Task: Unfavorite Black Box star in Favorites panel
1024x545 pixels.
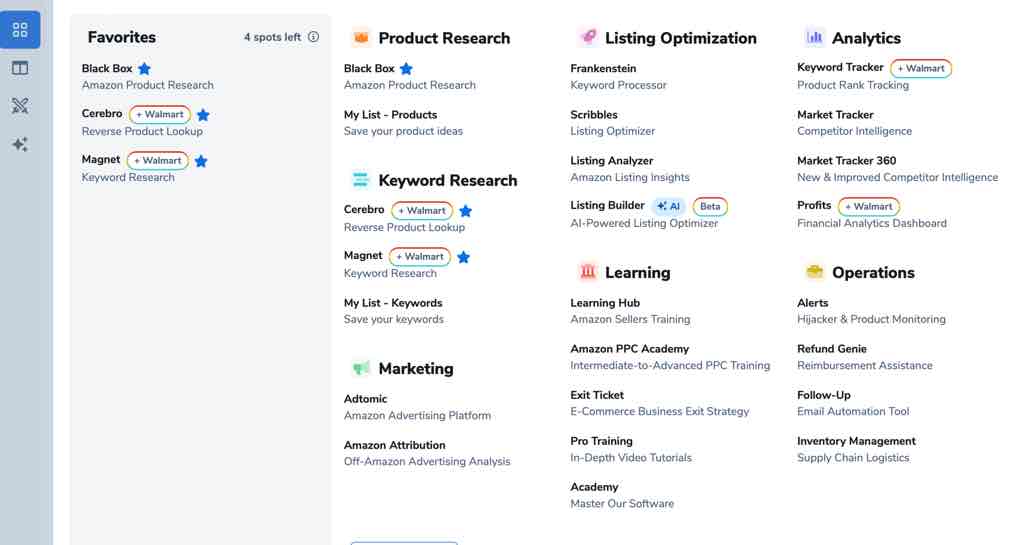Action: coord(144,69)
